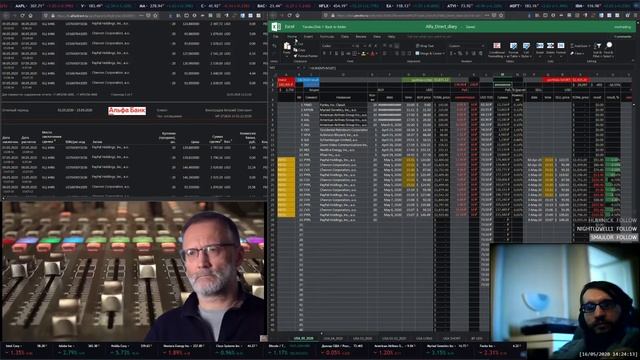Go home in the left browser window

tap(31, 15)
